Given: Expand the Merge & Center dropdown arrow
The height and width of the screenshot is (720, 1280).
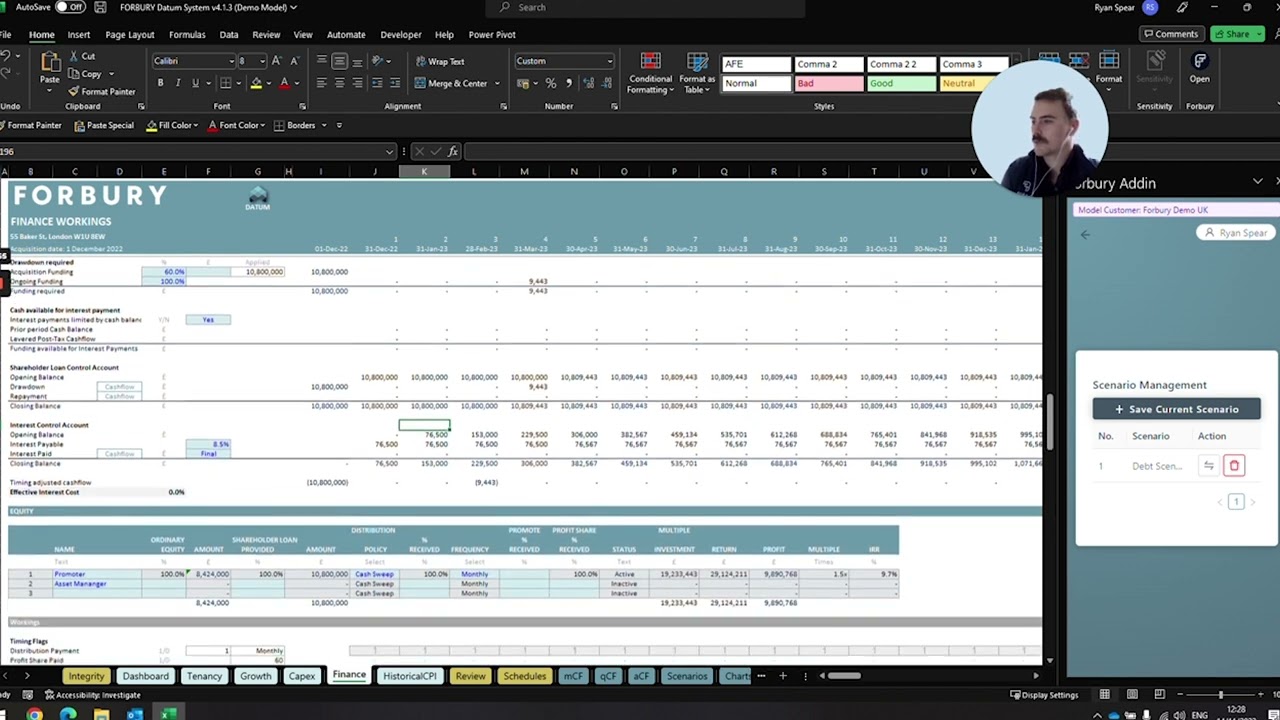Looking at the screenshot, I should (497, 84).
